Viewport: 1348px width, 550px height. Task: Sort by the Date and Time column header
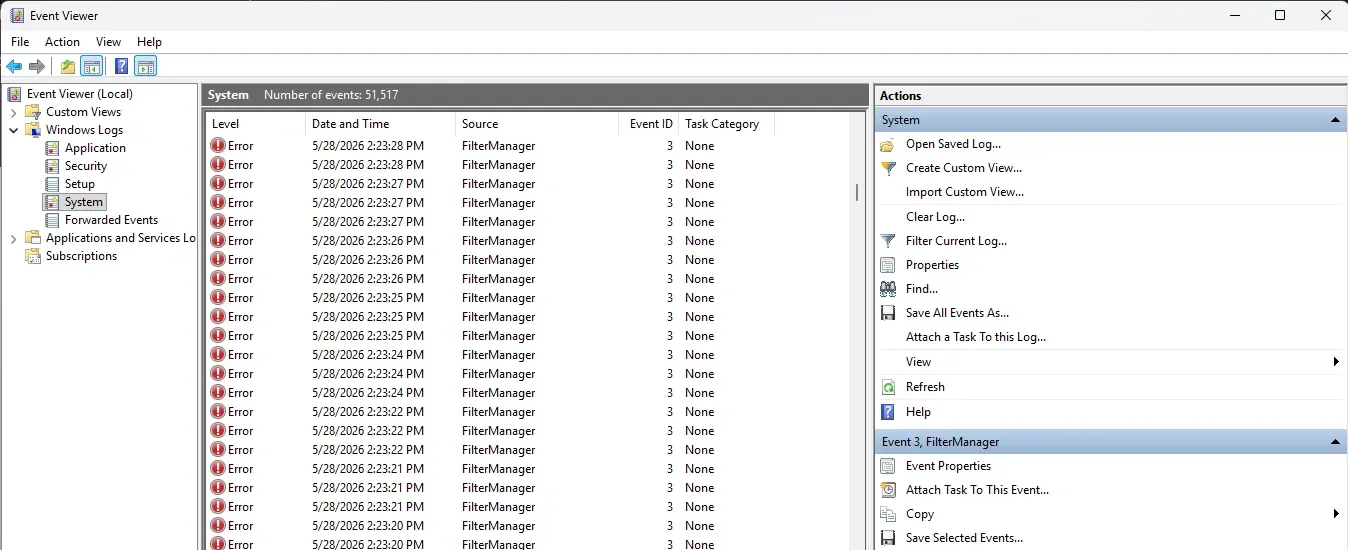[x=380, y=124]
